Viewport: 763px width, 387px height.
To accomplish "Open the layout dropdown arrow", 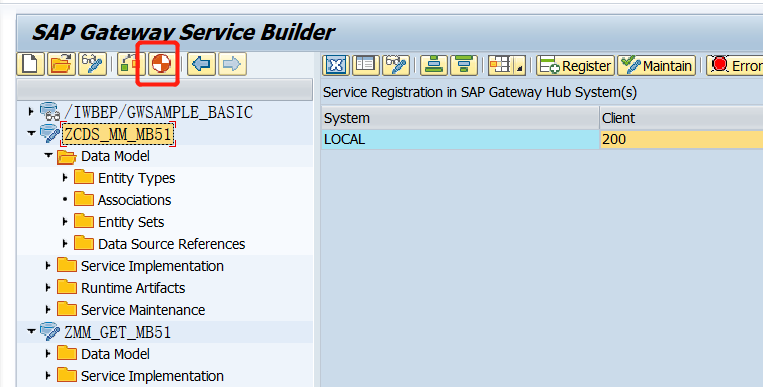I will click(519, 65).
